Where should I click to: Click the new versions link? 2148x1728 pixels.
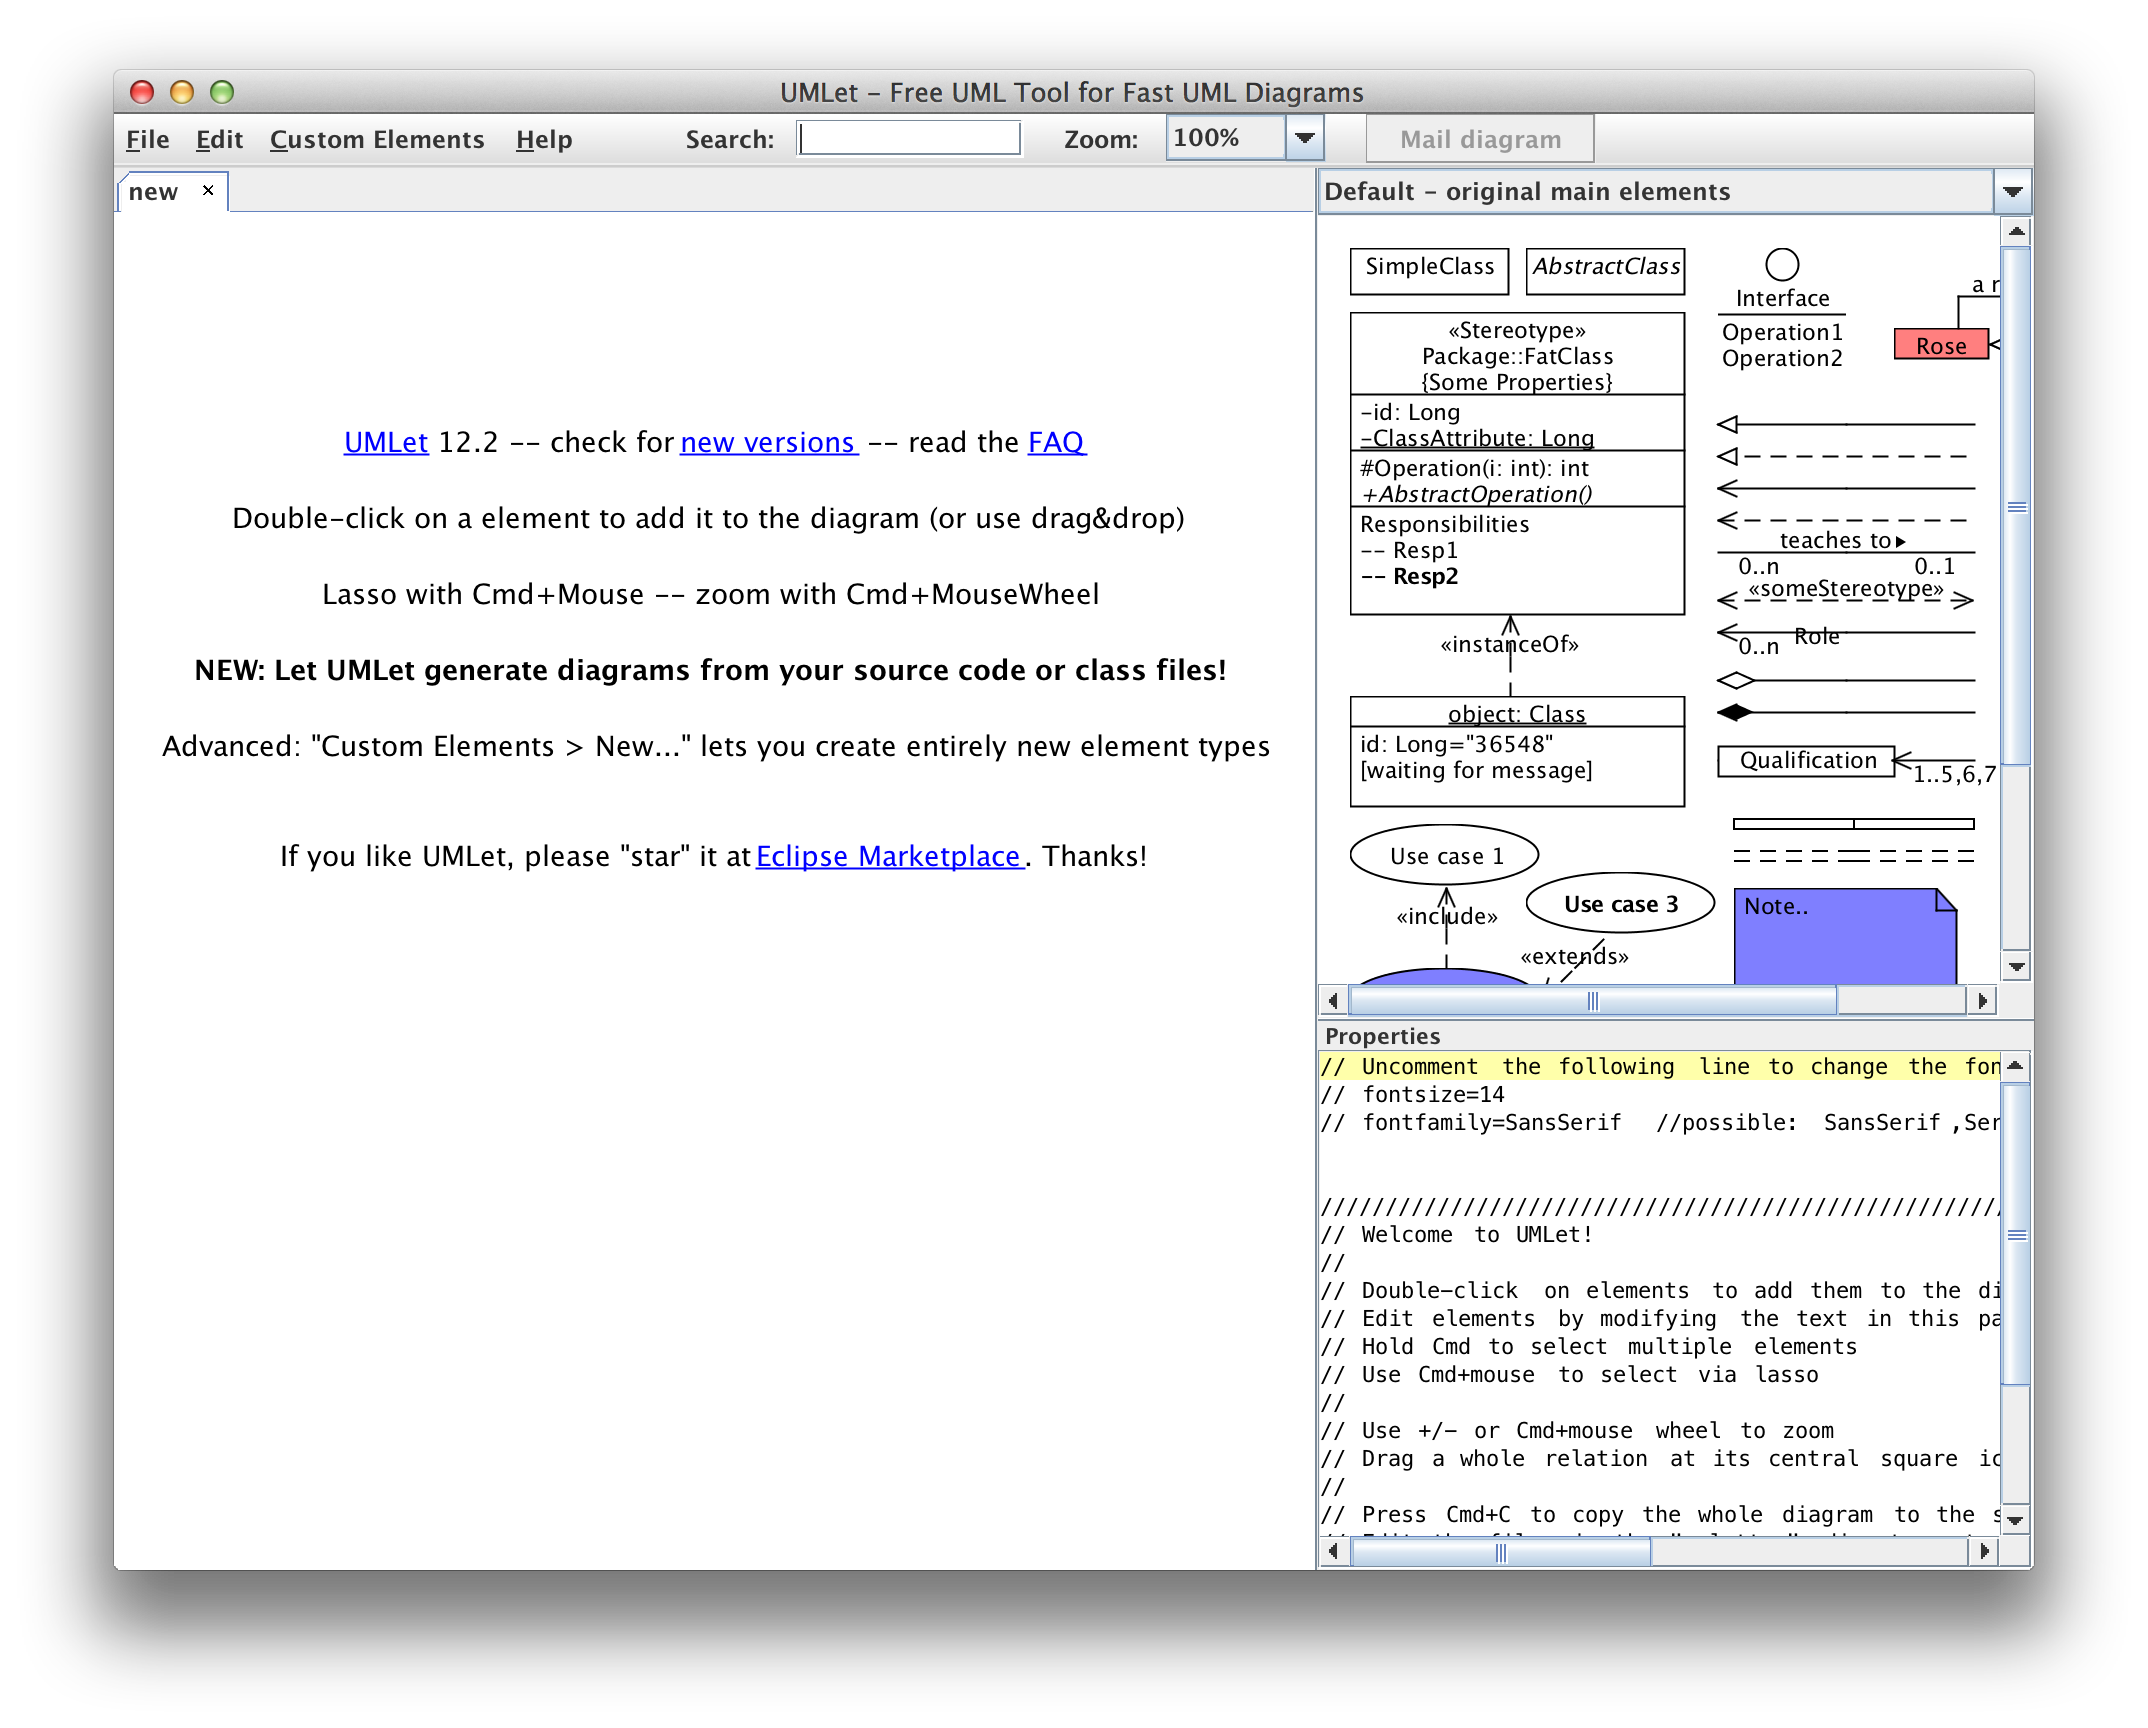coord(768,443)
